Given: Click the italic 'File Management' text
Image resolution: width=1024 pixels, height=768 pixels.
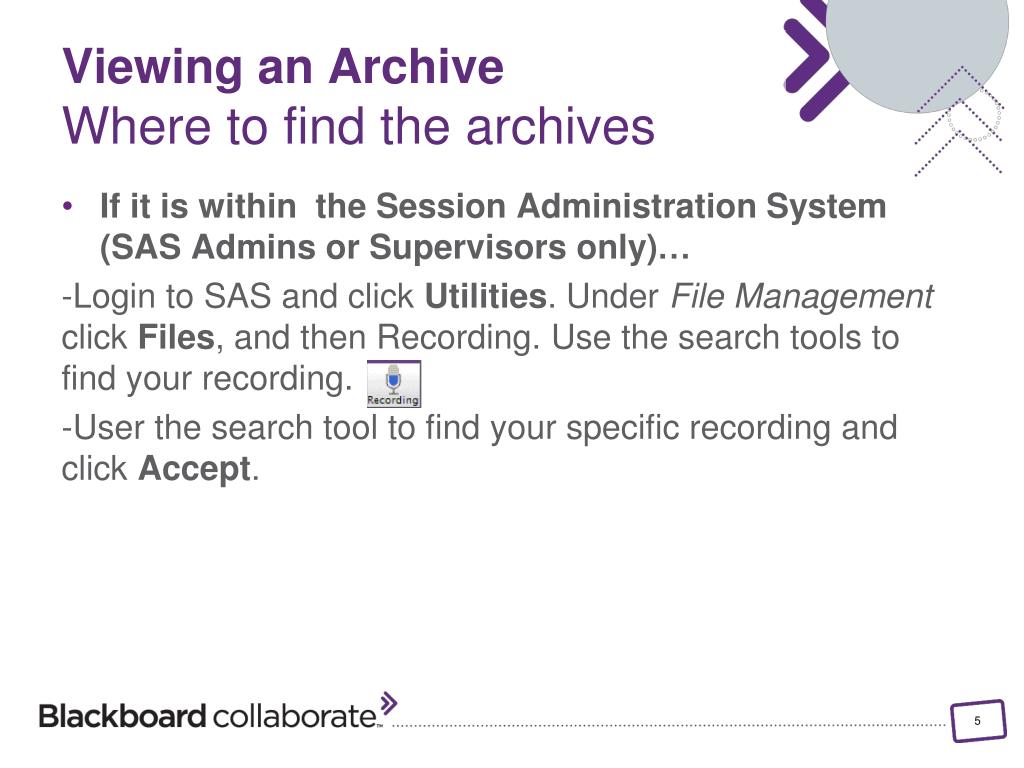Looking at the screenshot, I should coord(802,297).
